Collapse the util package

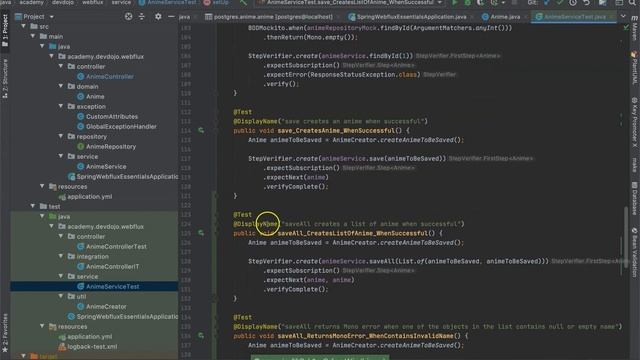point(61,296)
